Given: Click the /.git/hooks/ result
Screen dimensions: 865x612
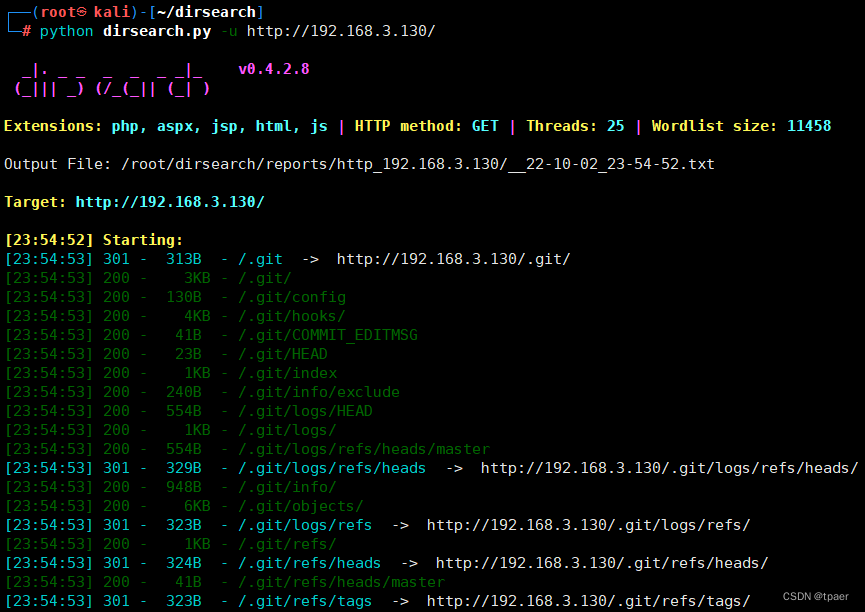Looking at the screenshot, I should pos(291,316).
